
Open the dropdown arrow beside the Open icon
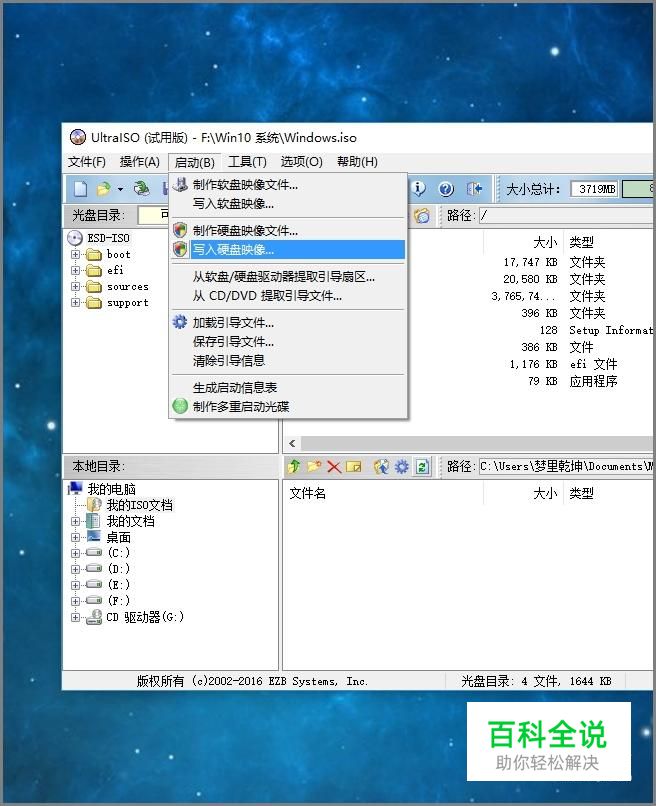(x=120, y=190)
